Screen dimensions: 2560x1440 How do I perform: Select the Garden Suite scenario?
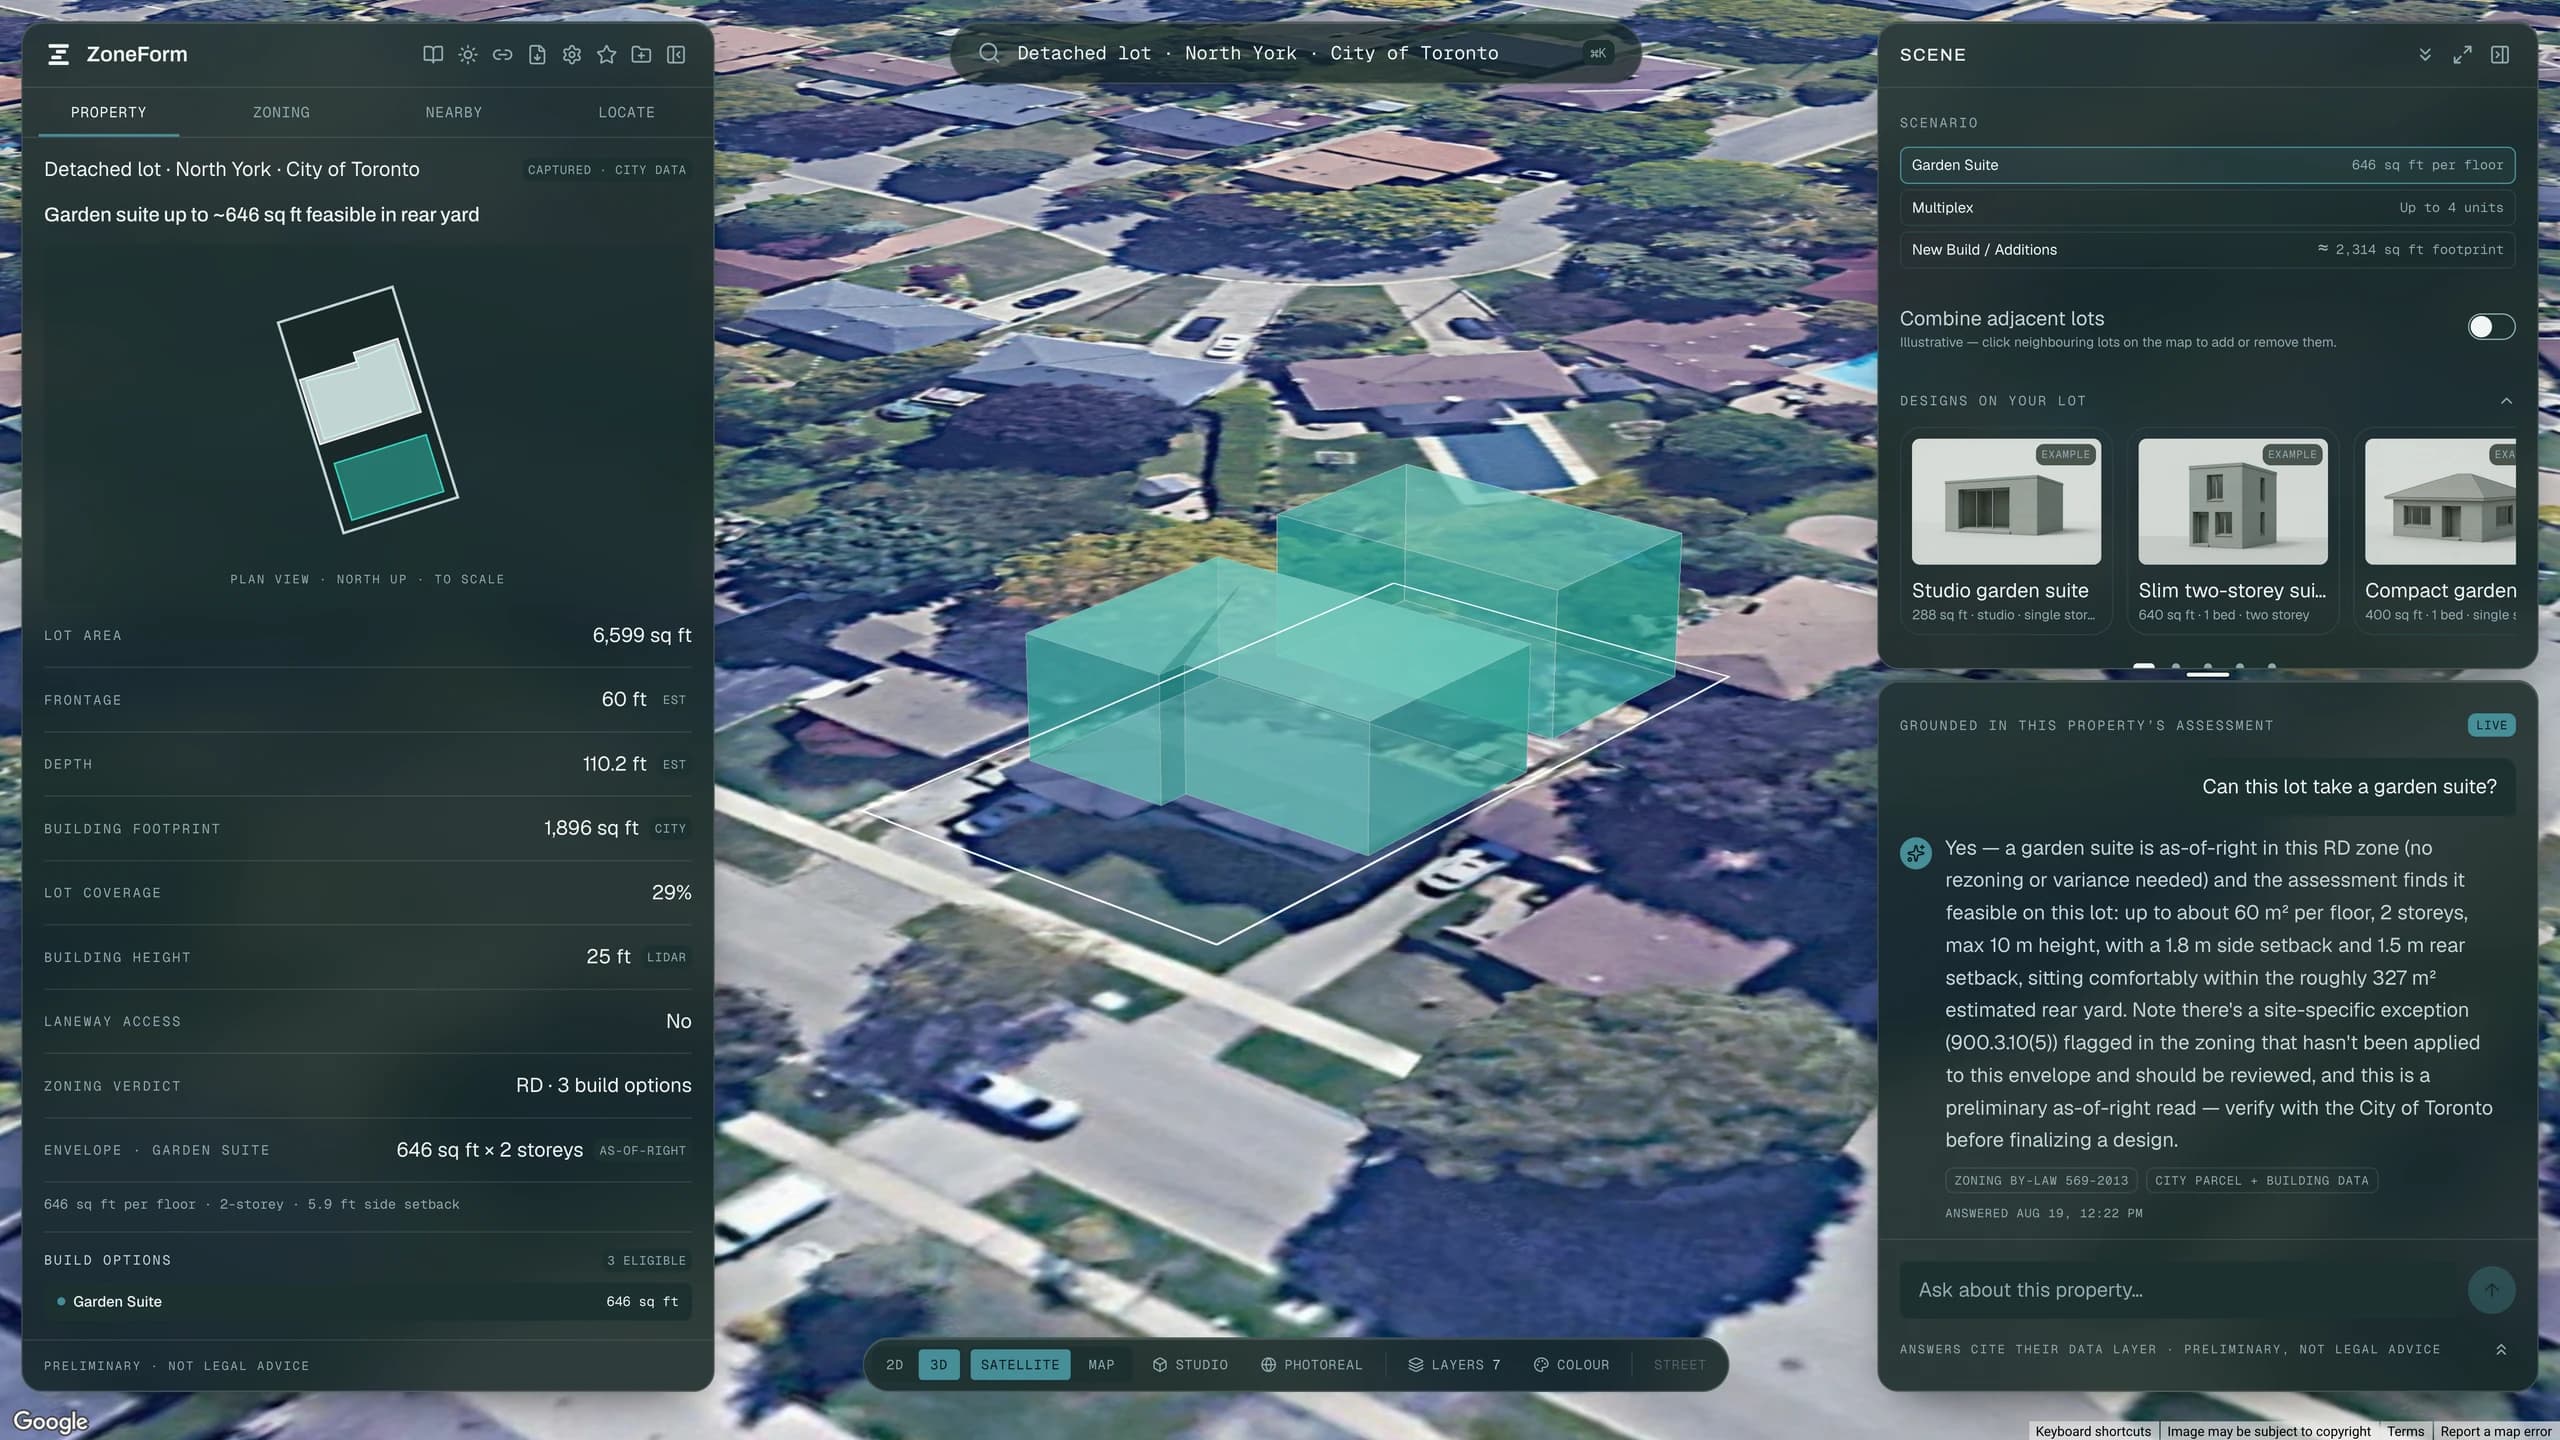coord(2207,165)
